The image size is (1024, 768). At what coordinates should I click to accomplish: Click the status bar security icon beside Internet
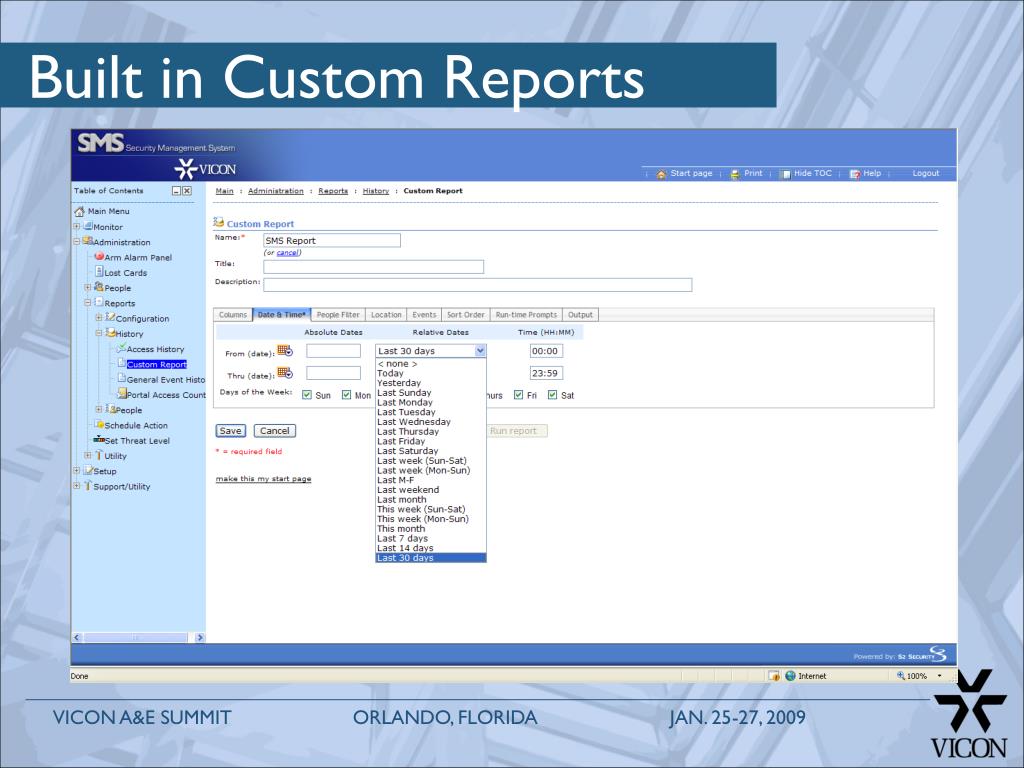(x=774, y=676)
